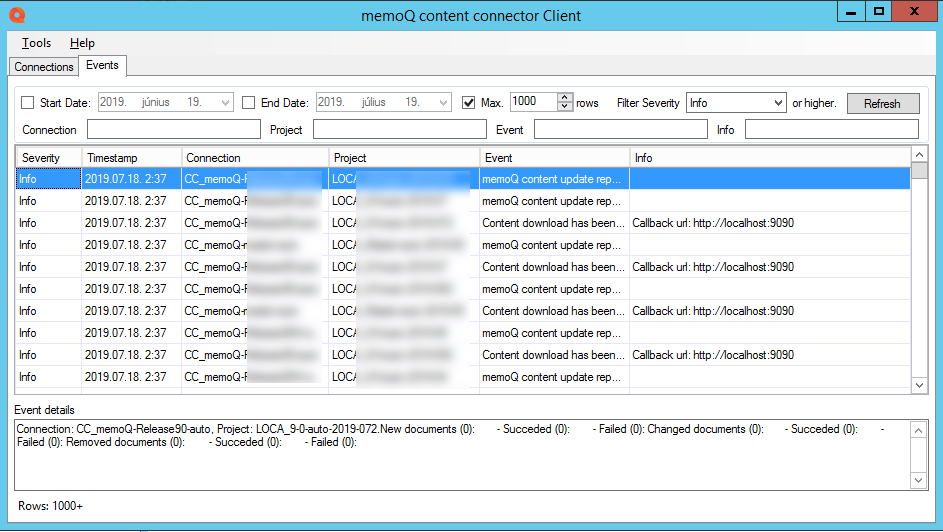Focus the Project filter field
The width and height of the screenshot is (943, 532).
(400, 129)
